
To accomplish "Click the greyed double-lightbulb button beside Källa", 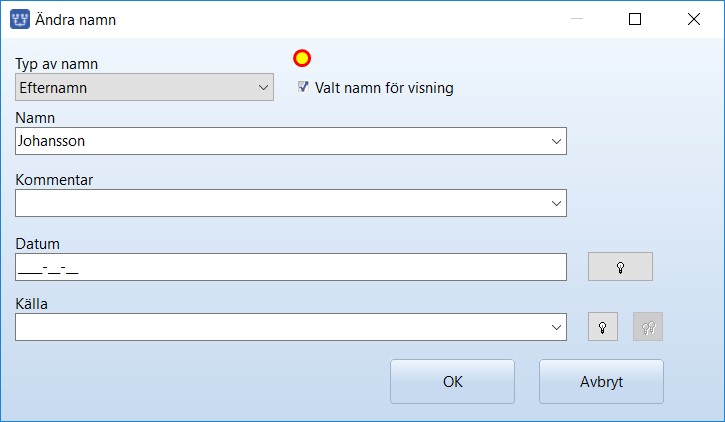I will coord(648,327).
